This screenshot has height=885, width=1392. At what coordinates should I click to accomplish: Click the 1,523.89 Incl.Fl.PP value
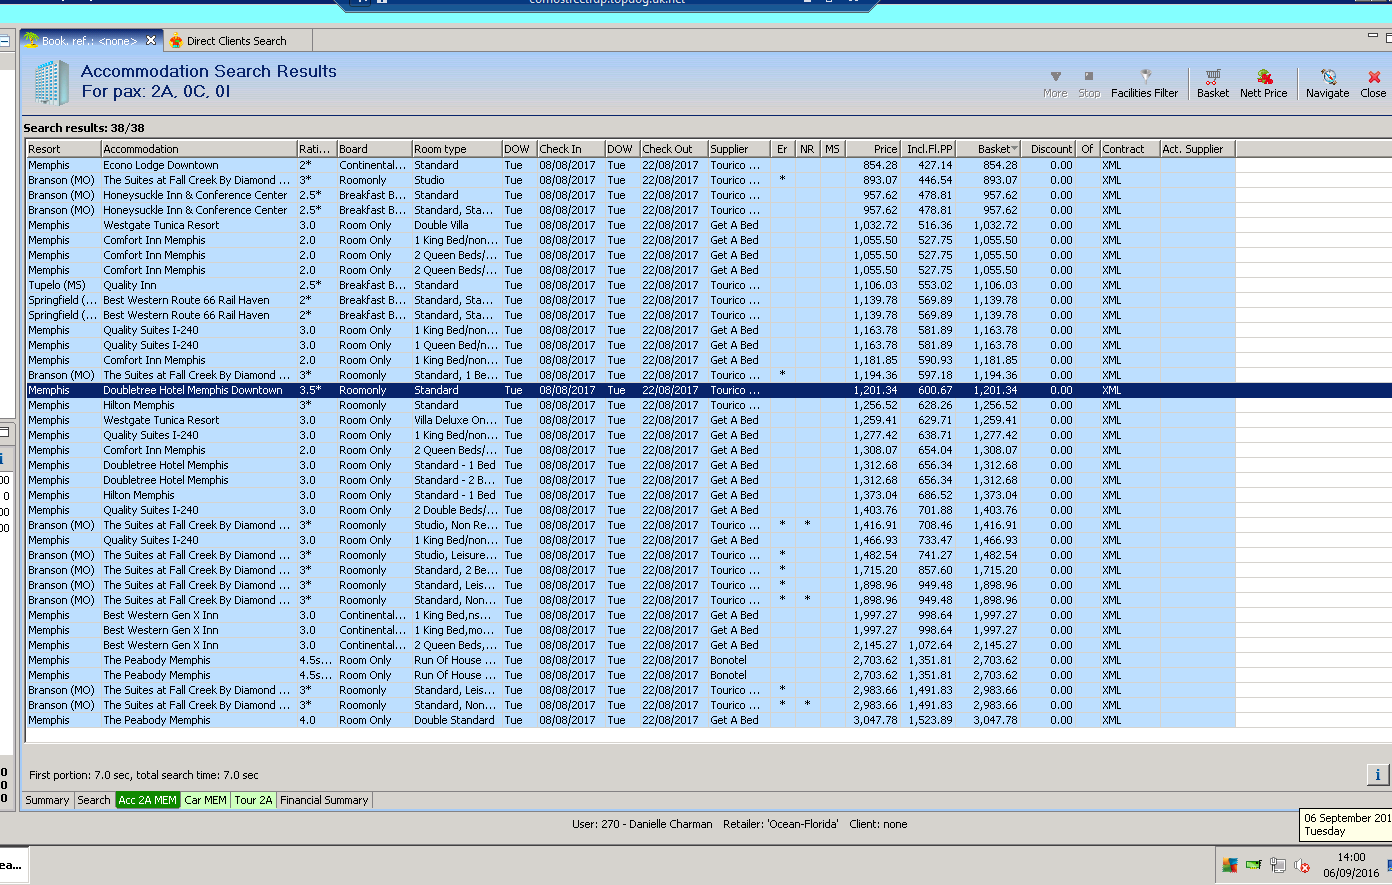[930, 720]
